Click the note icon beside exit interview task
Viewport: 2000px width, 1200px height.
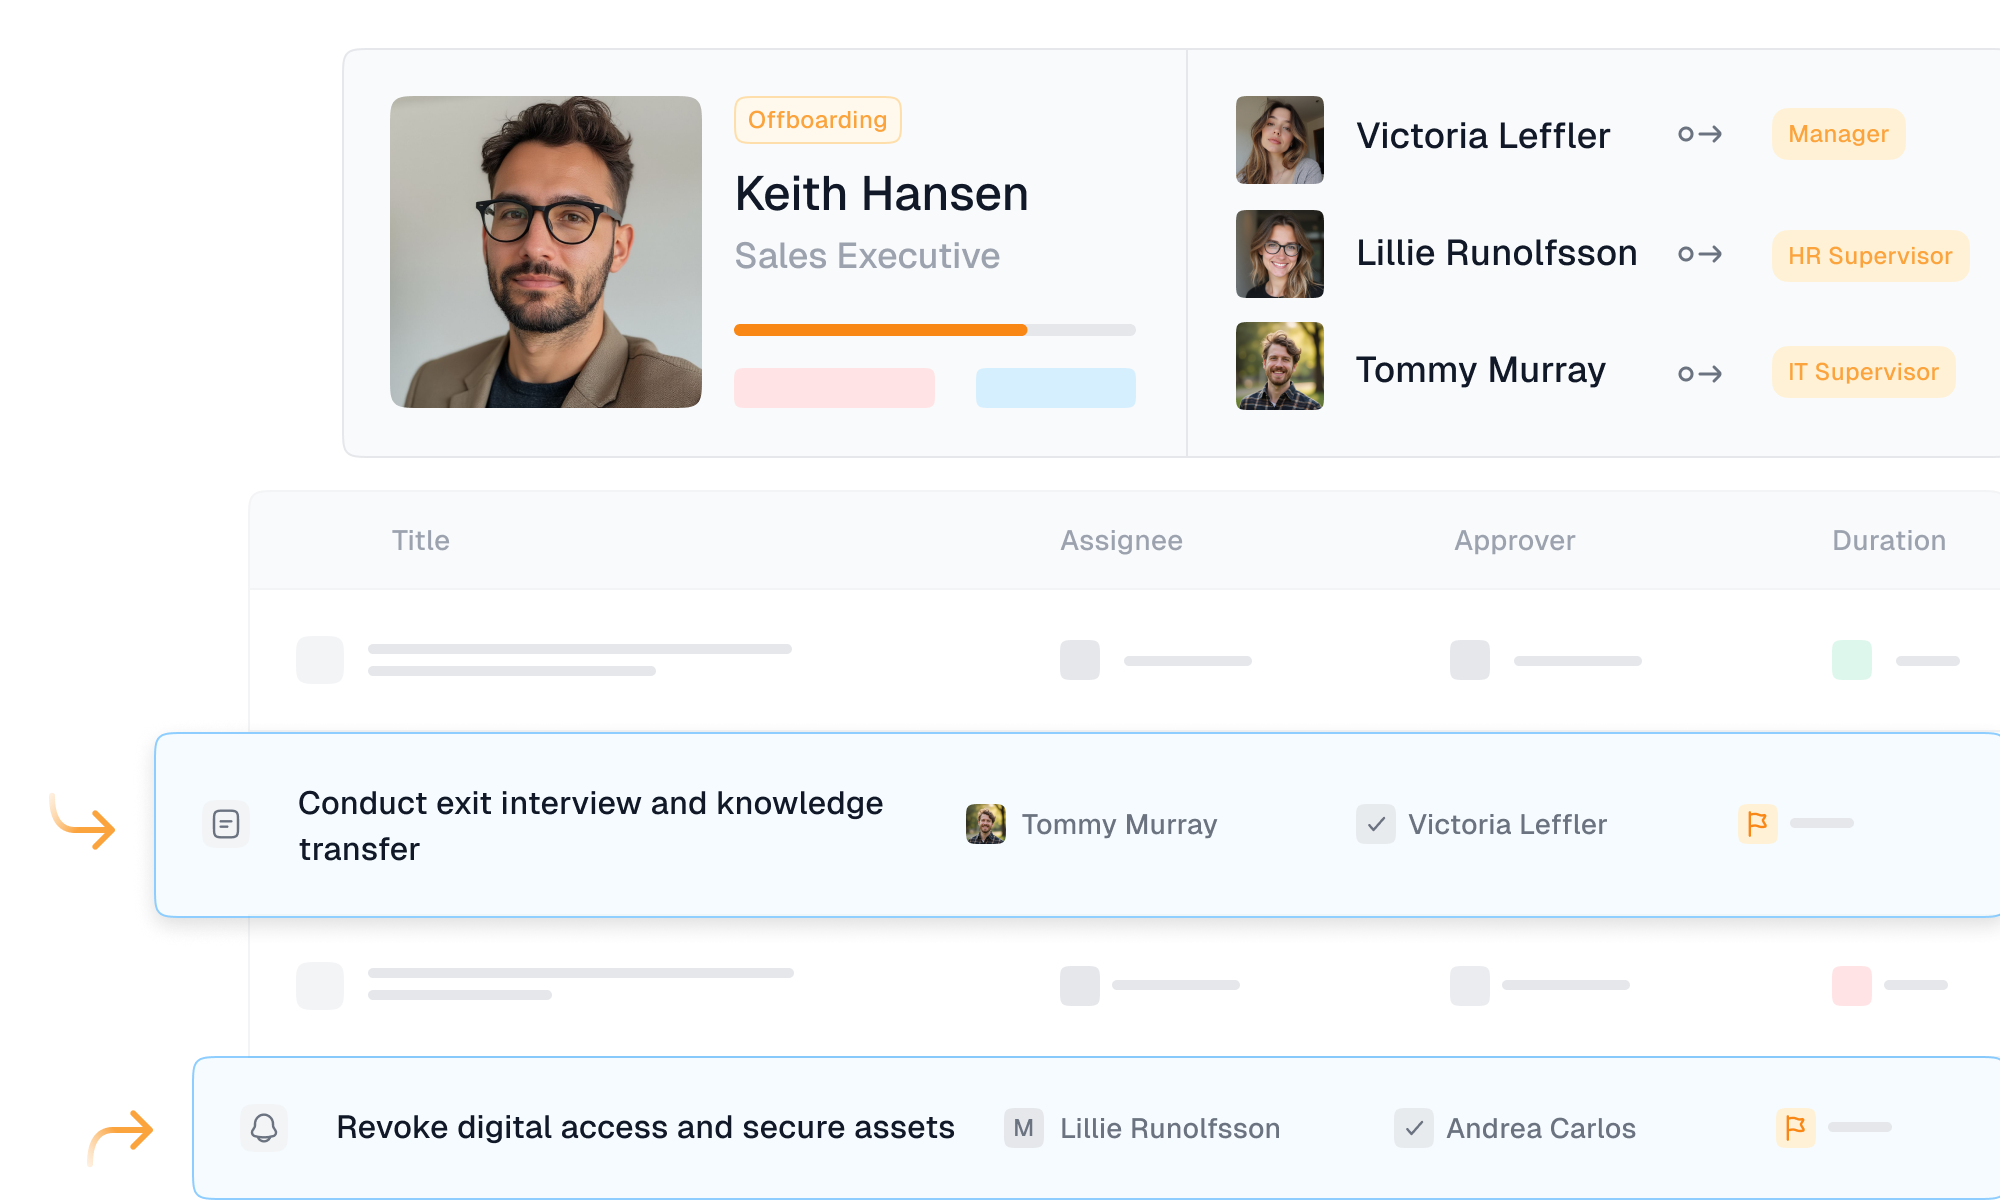click(226, 824)
